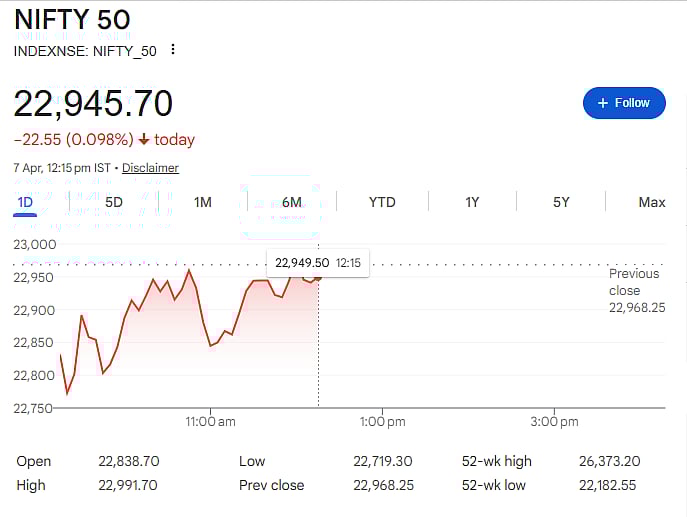Click the 12:15 marker point on chart

(319, 275)
